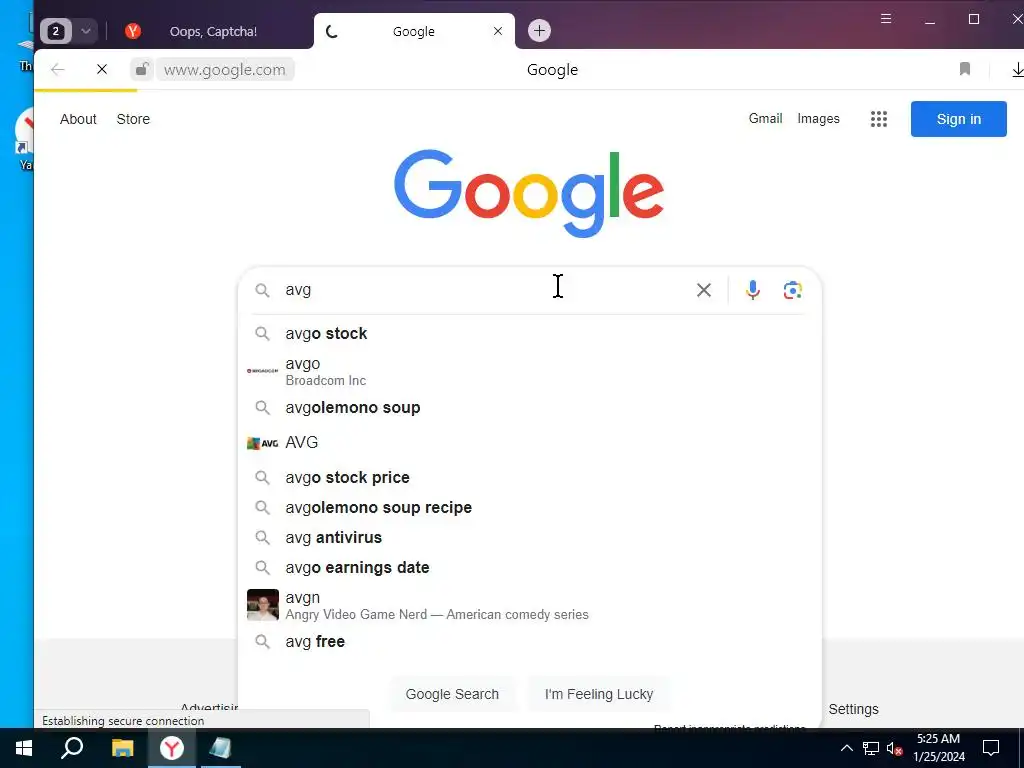Open the notification center icon
Screen dimensions: 1024x768
pos(991,748)
